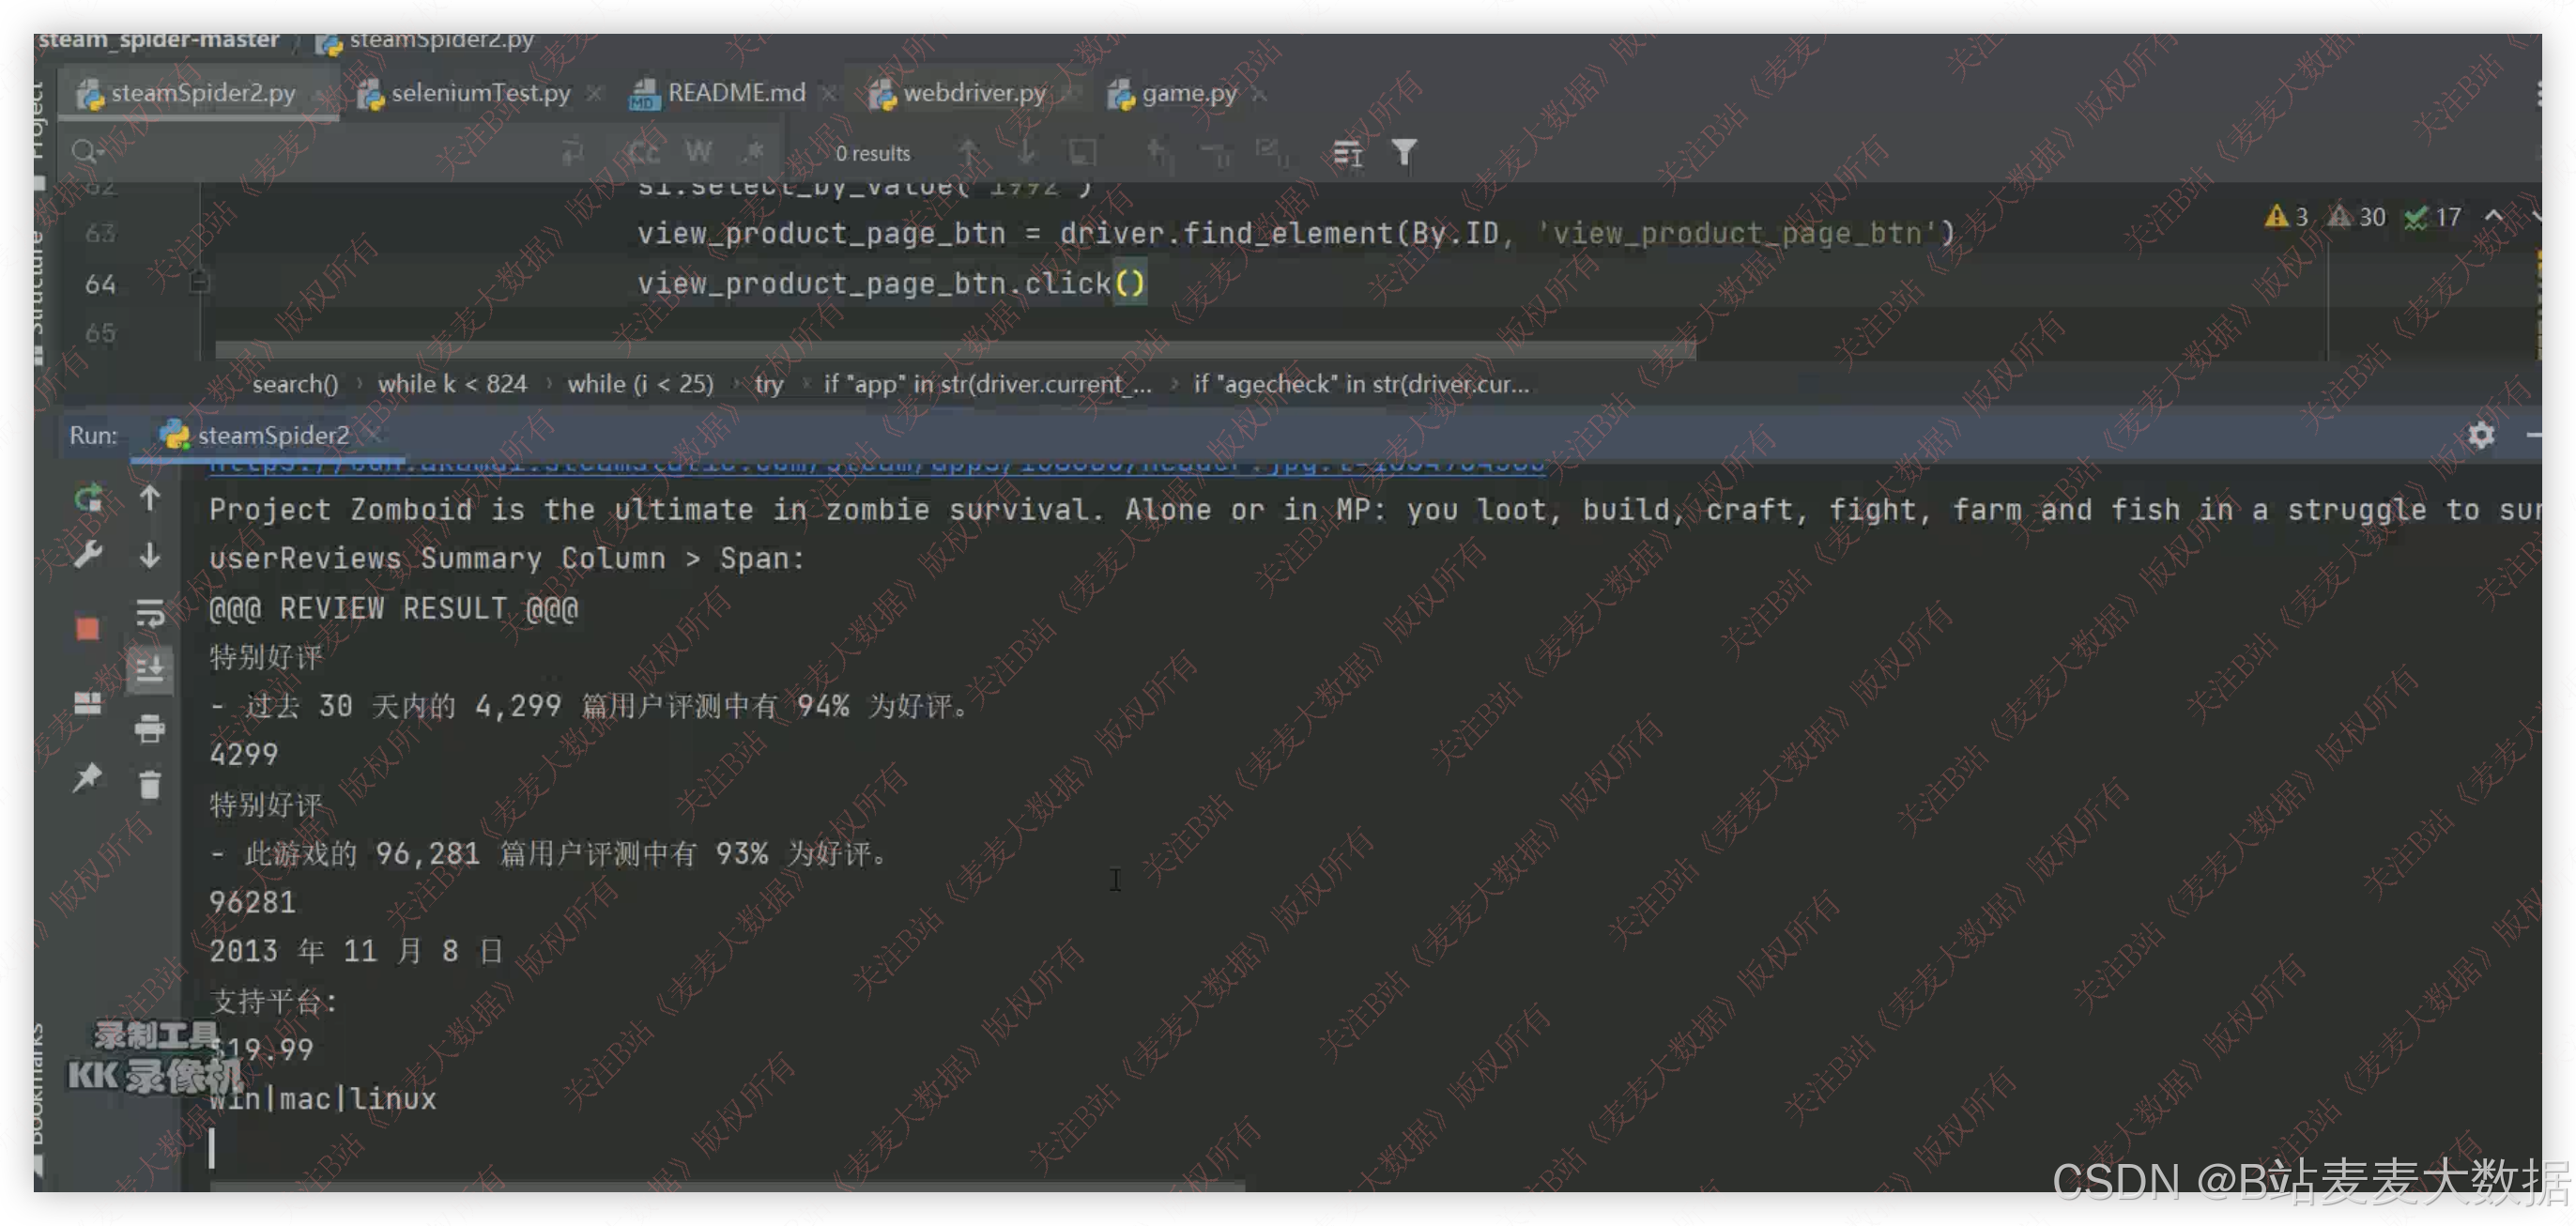
Task: Go to previous highlighted problem chevron
Action: [2493, 217]
